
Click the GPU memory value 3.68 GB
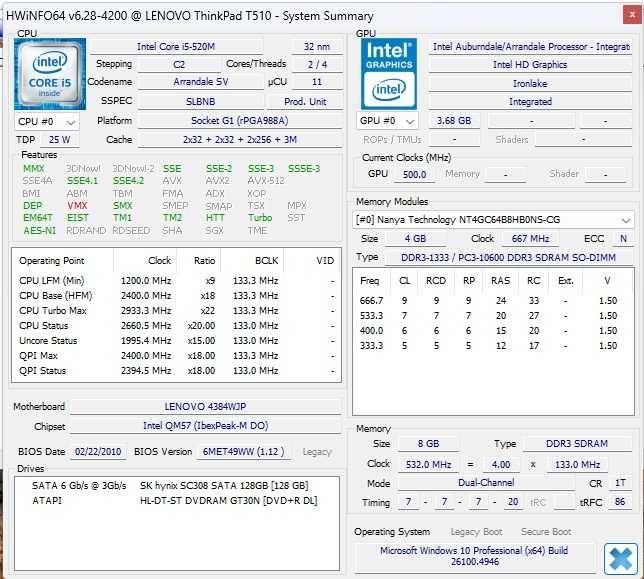click(454, 121)
